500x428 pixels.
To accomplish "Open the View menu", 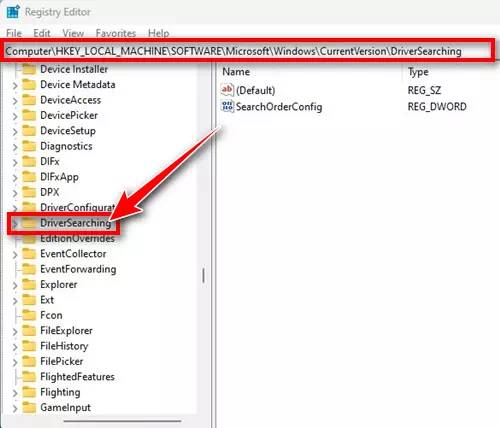I will click(x=73, y=33).
